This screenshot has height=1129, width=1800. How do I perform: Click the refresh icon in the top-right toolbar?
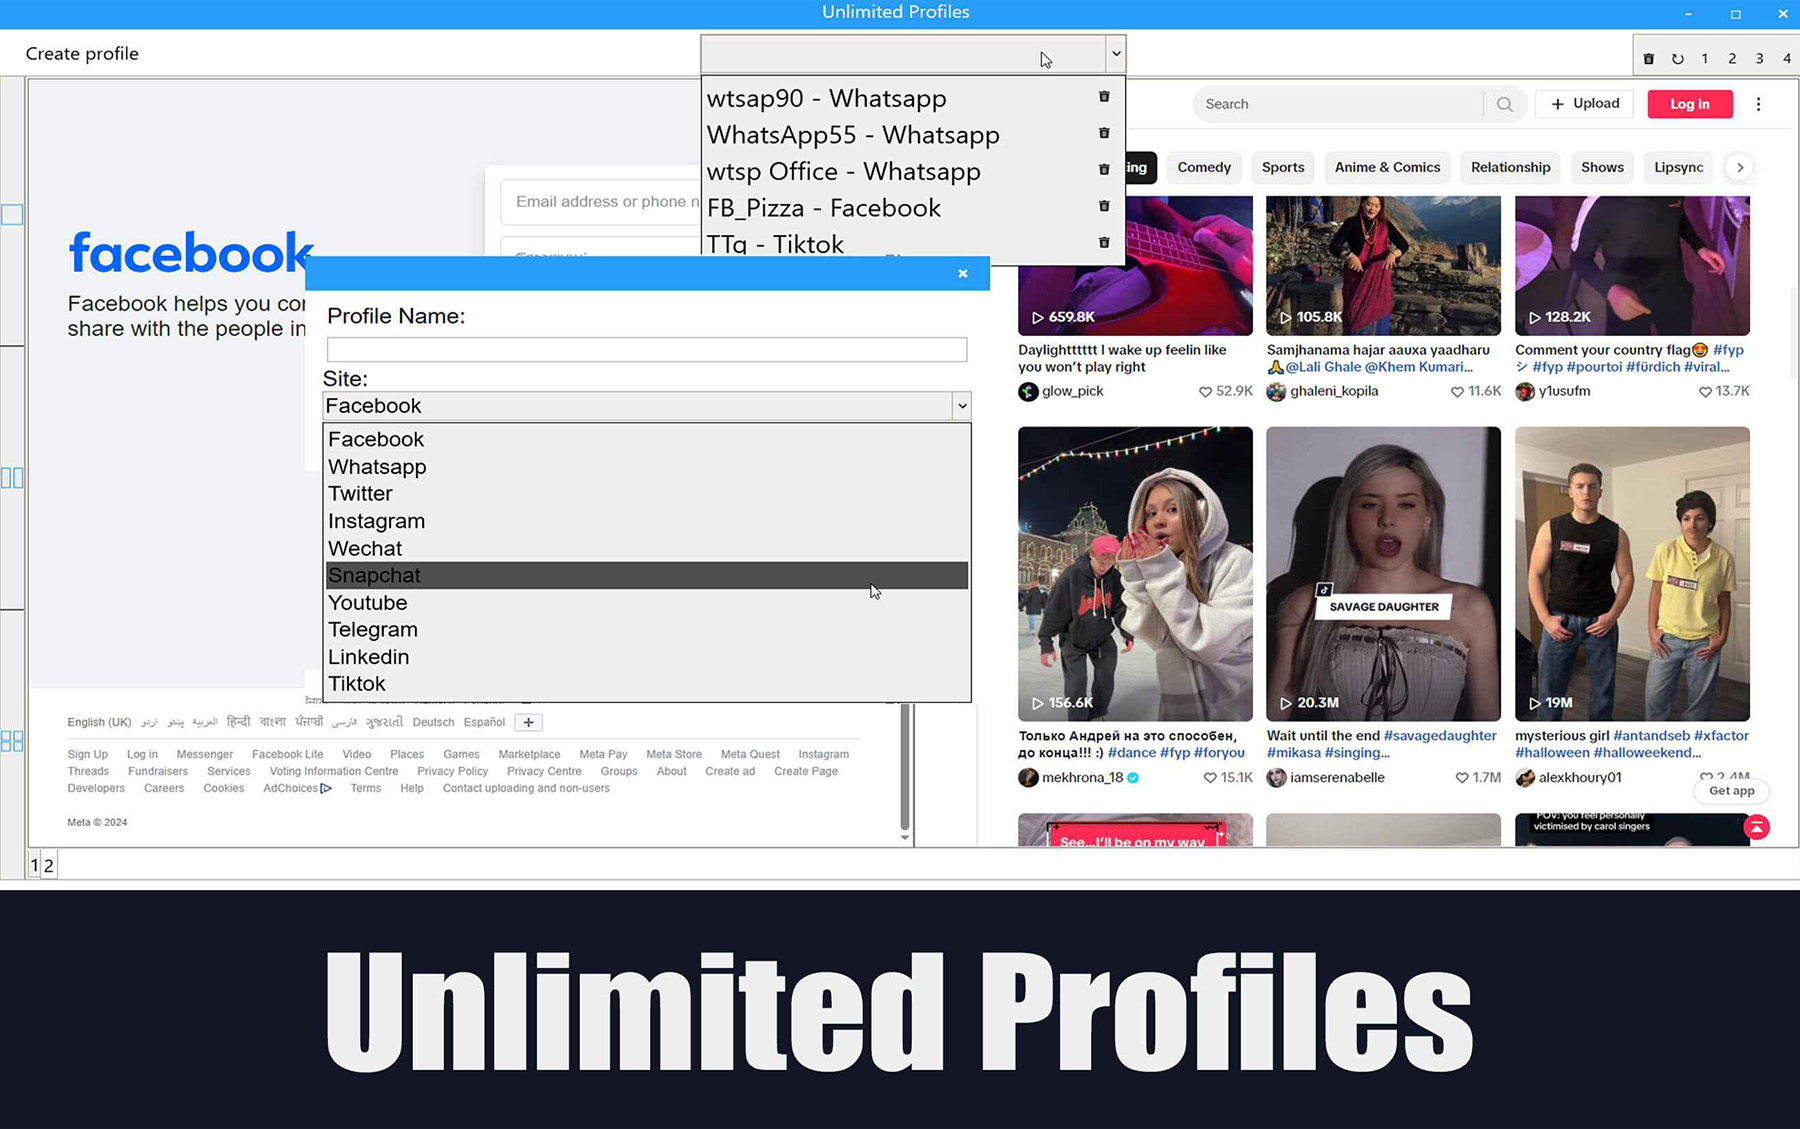coord(1679,57)
